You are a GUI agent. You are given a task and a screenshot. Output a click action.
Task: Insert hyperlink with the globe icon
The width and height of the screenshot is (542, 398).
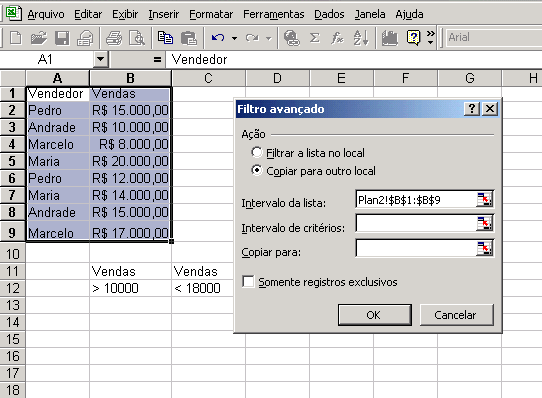[x=291, y=38]
